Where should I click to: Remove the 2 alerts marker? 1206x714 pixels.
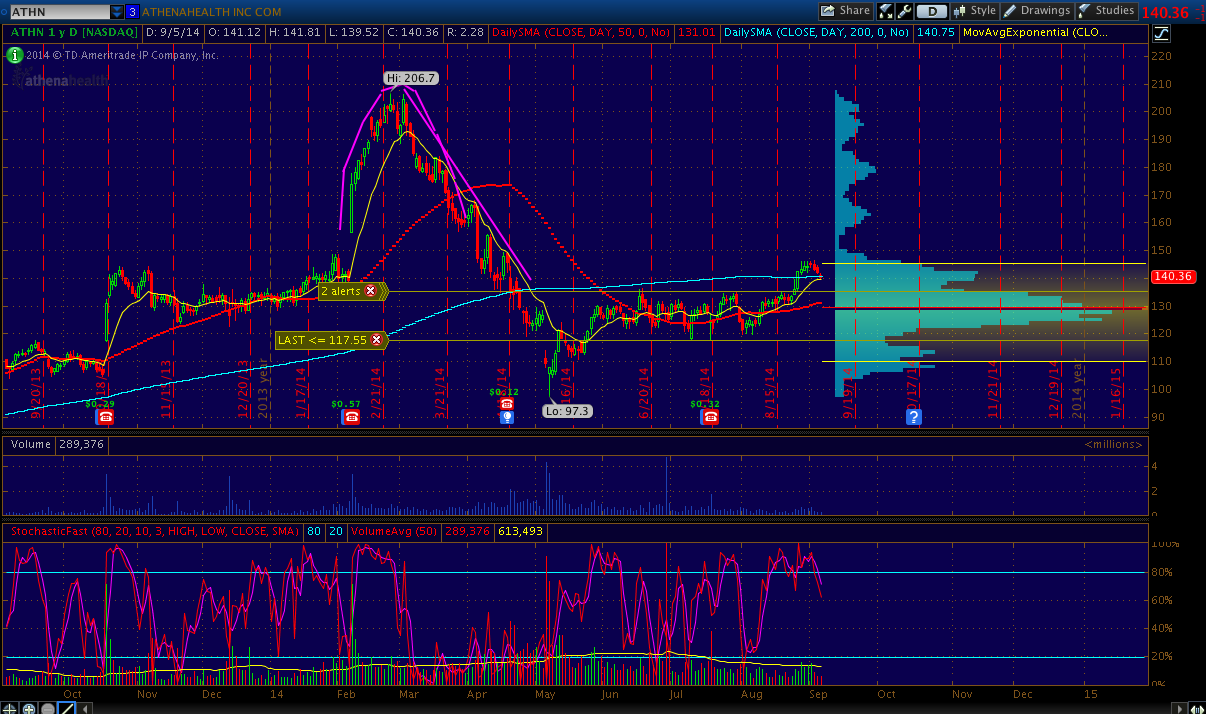click(371, 291)
